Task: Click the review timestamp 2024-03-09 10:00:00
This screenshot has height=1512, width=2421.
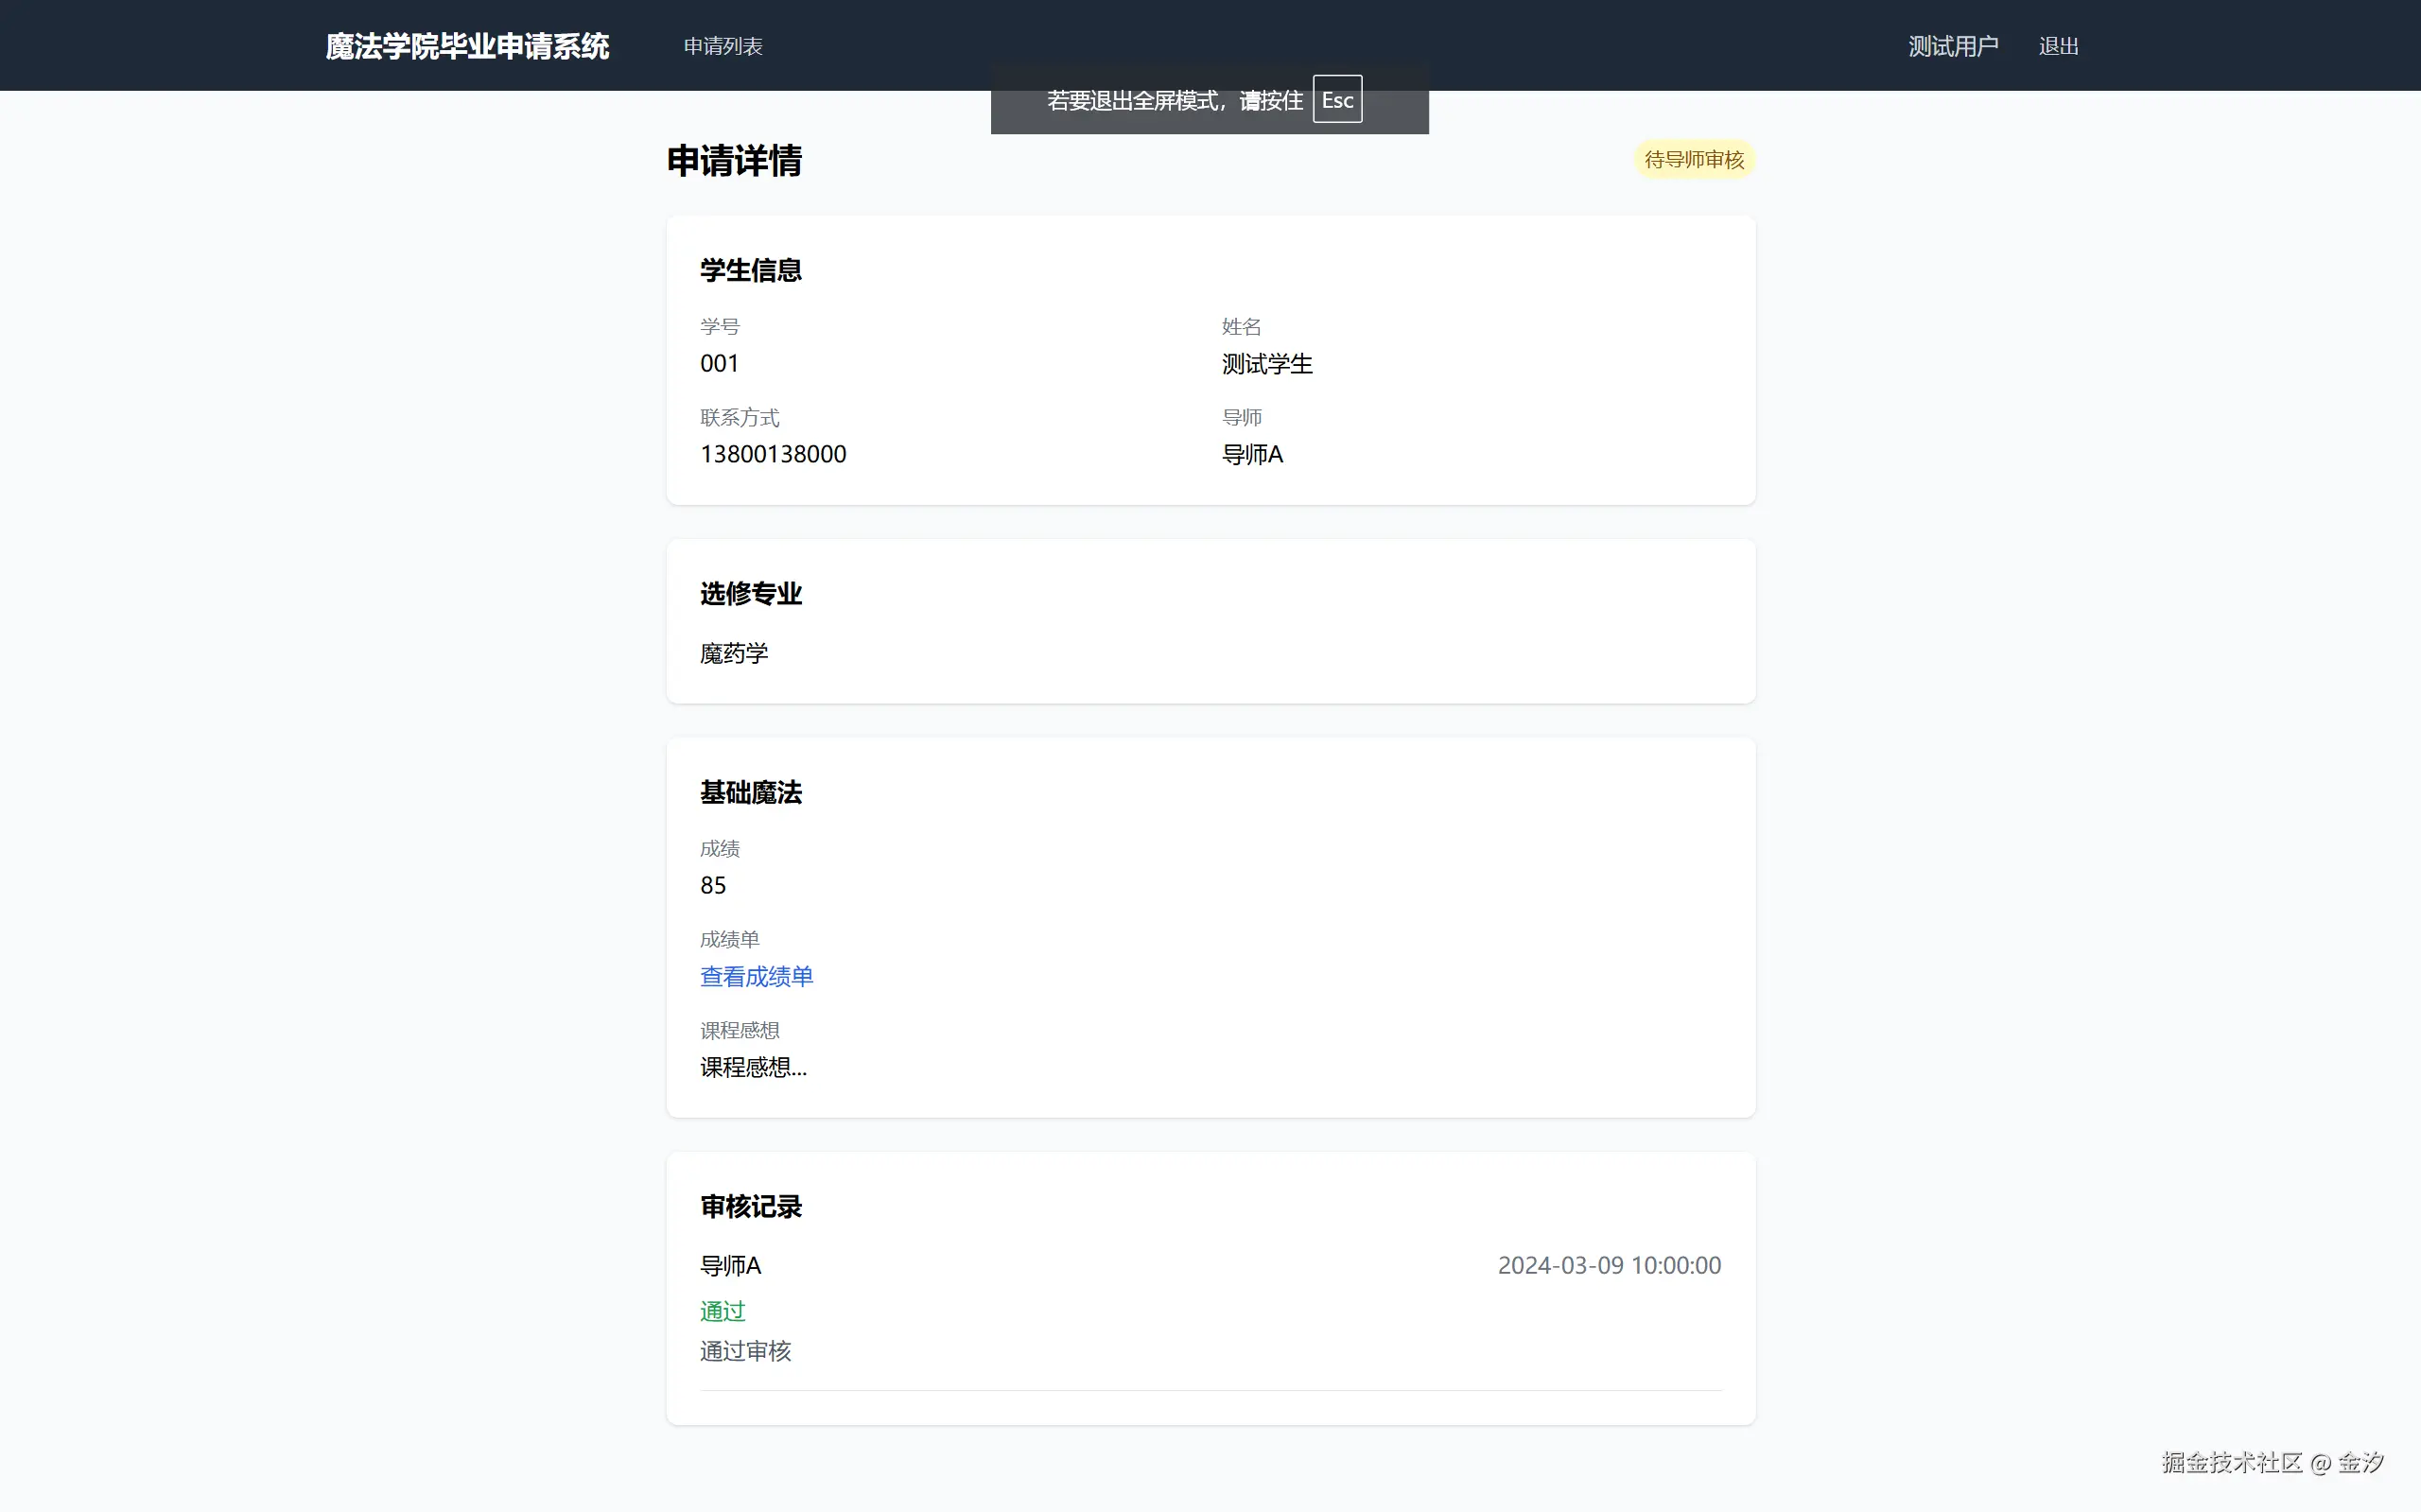Action: coord(1608,1265)
